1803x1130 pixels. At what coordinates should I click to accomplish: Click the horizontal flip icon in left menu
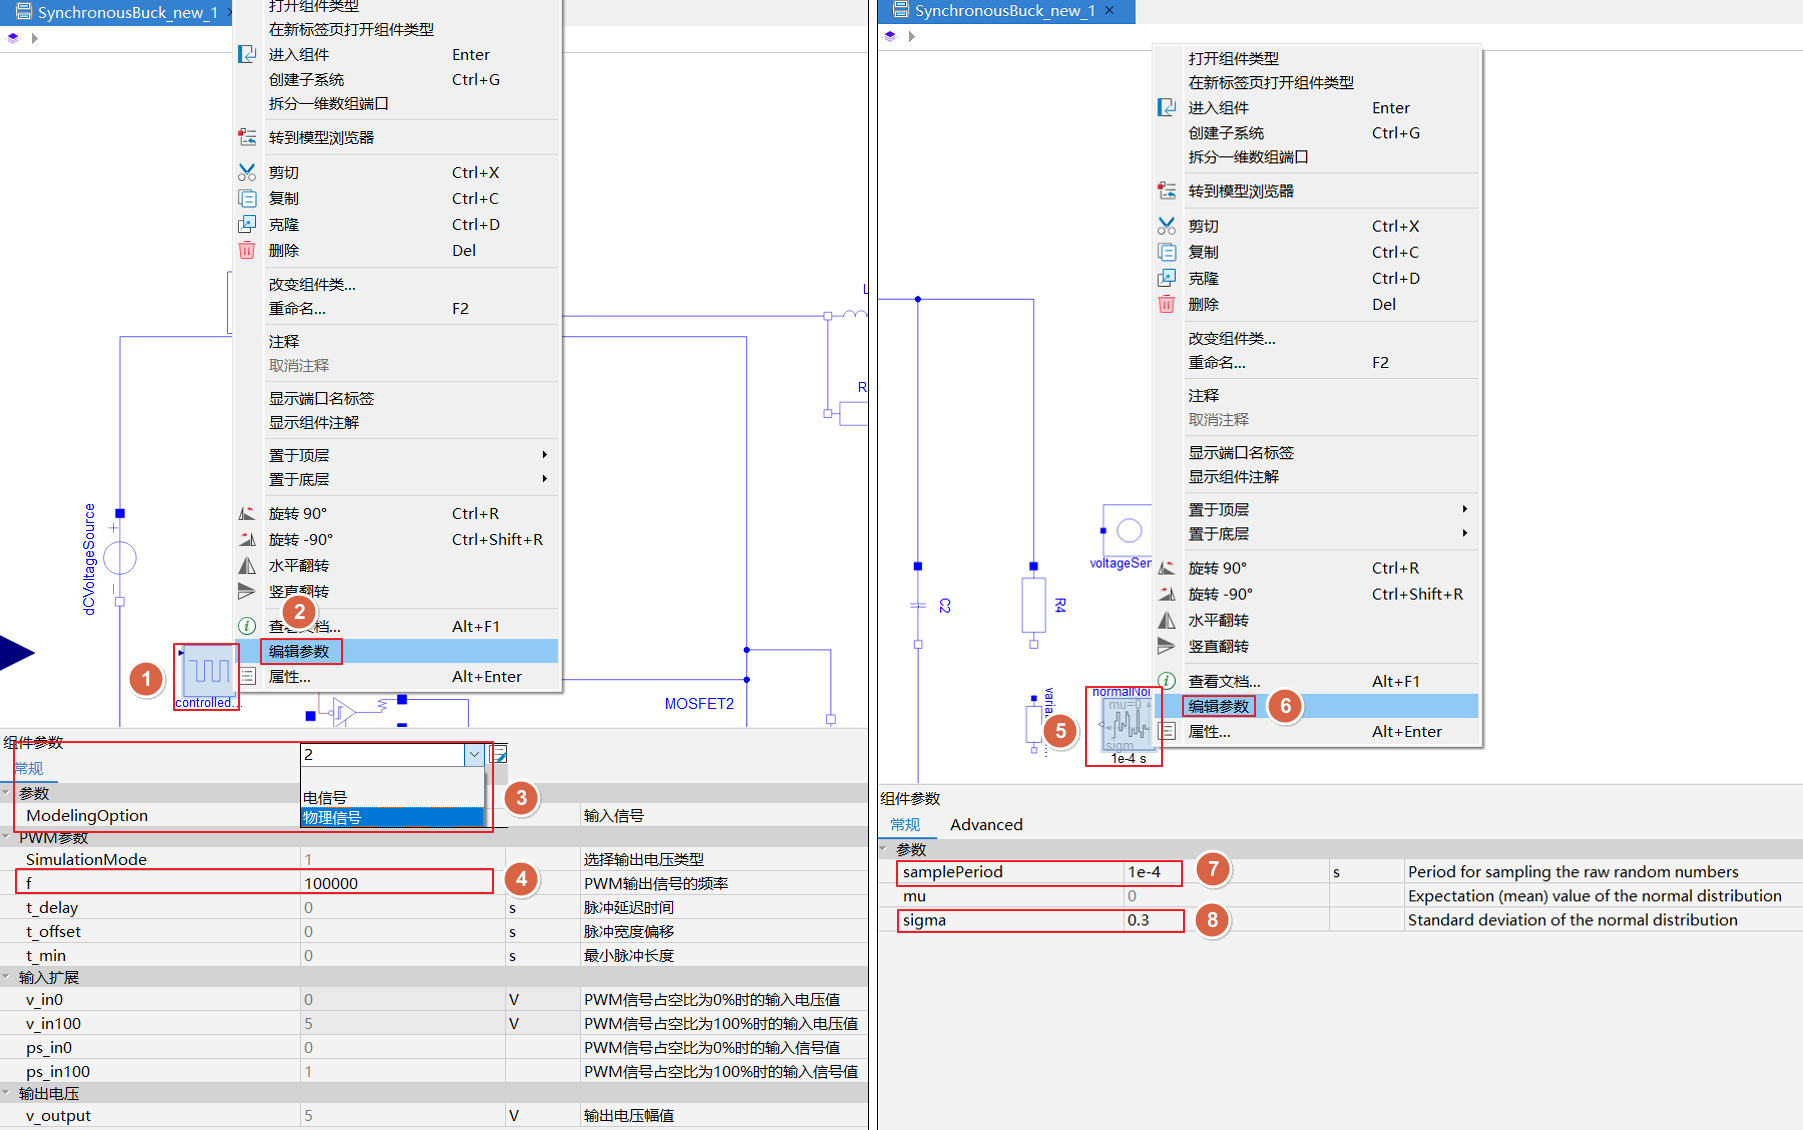pyautogui.click(x=247, y=566)
